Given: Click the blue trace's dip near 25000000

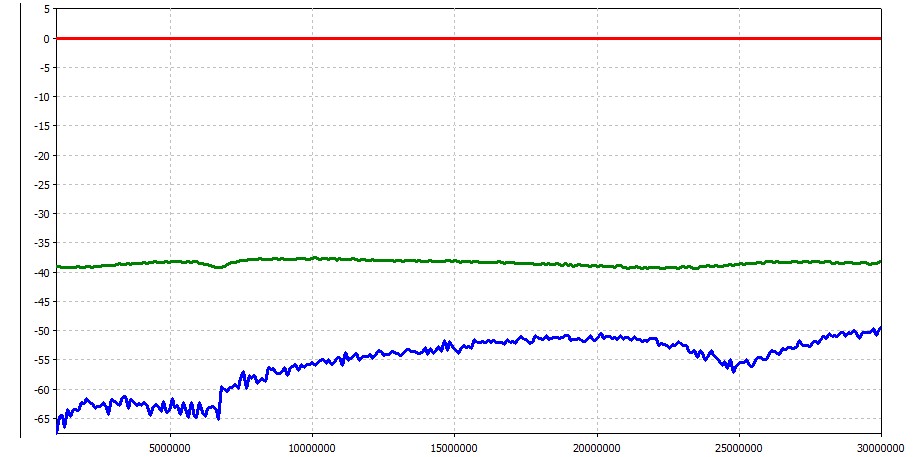Looking at the screenshot, I should [x=733, y=368].
